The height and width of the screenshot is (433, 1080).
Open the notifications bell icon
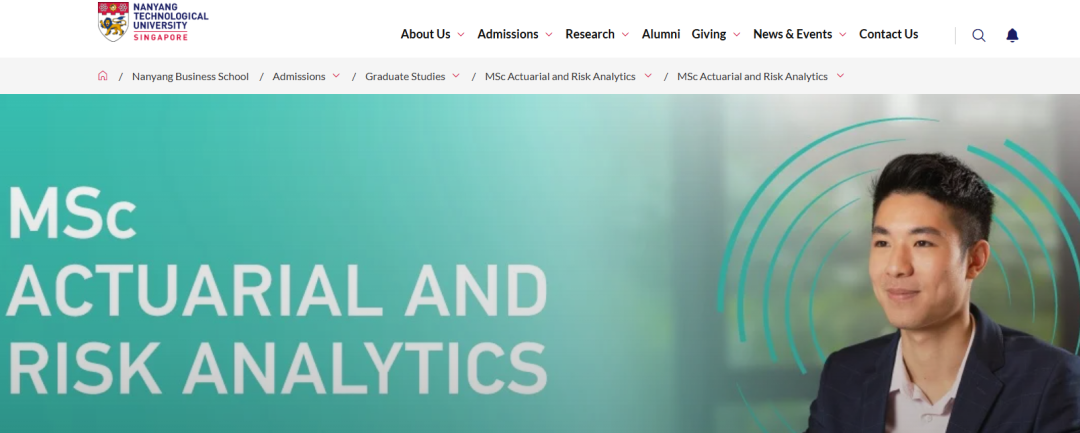[x=1012, y=35]
